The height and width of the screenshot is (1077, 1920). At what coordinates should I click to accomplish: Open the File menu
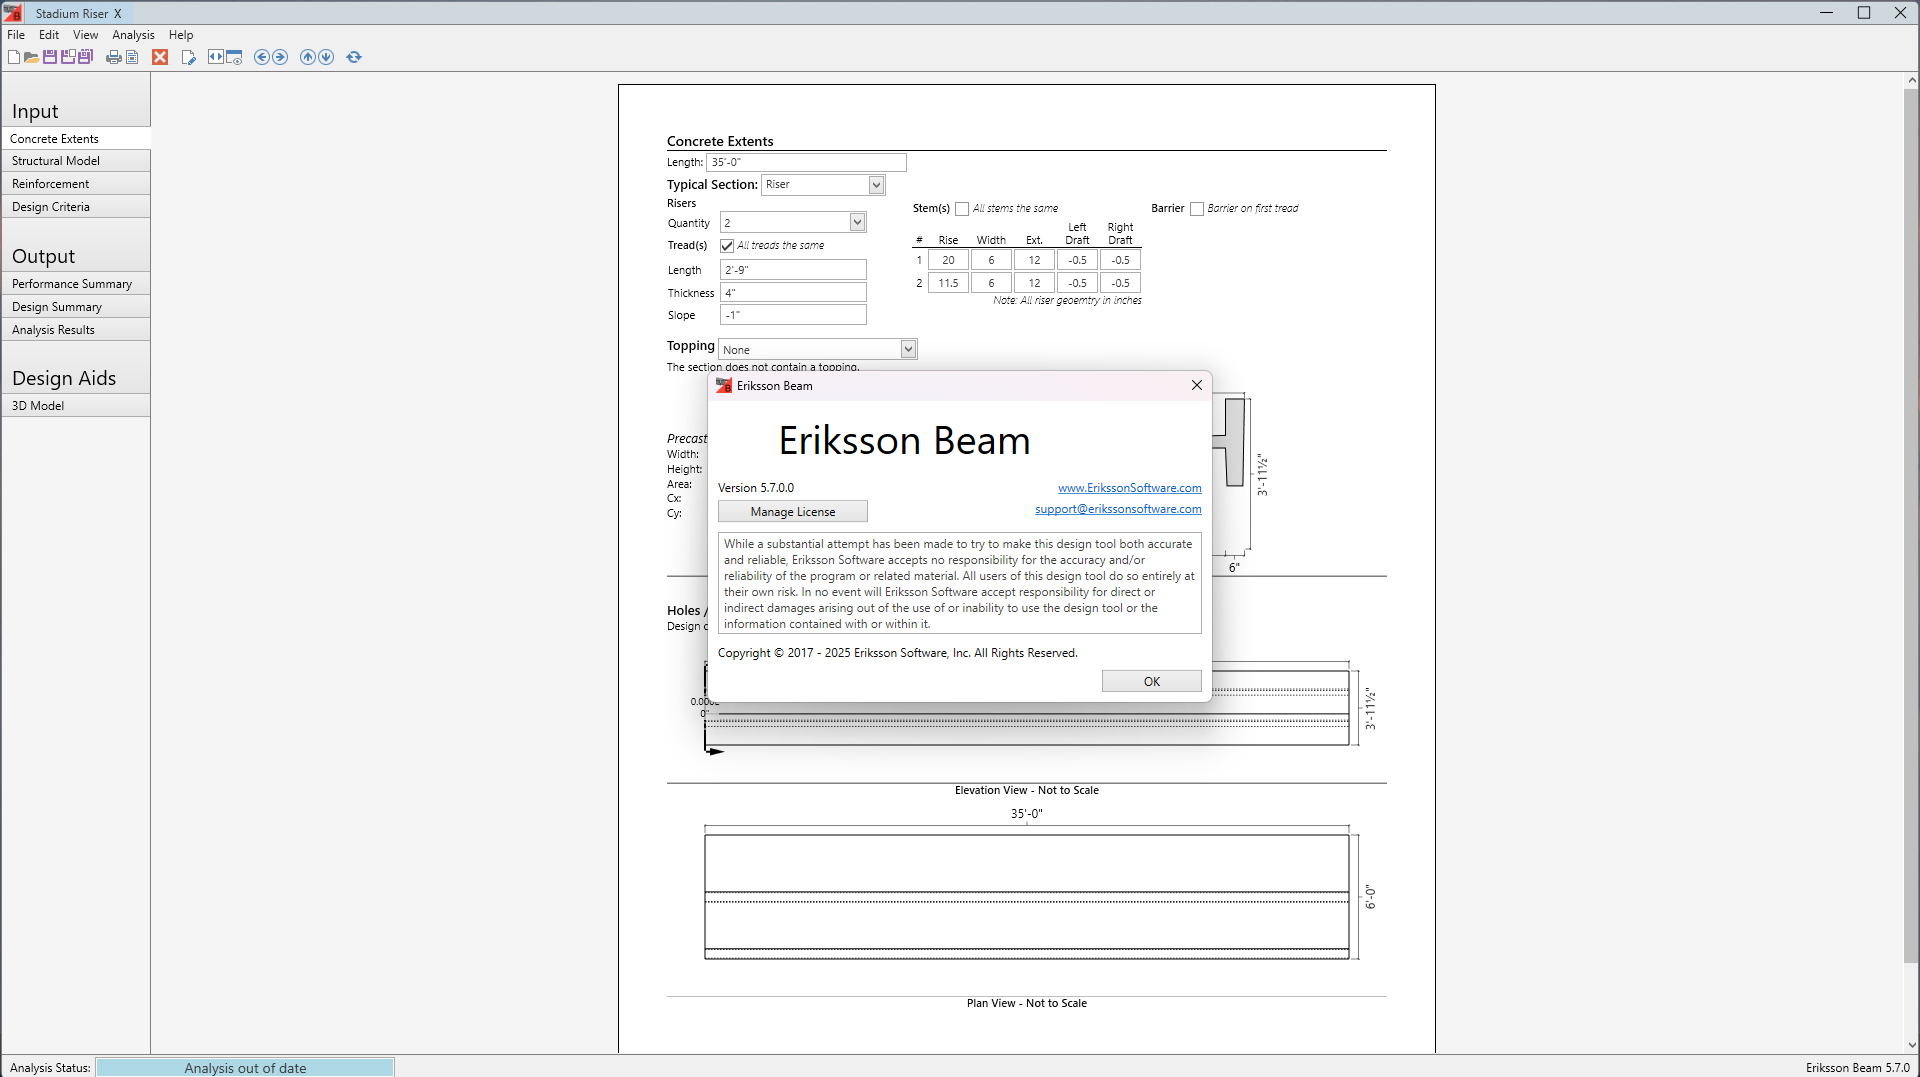pos(16,34)
